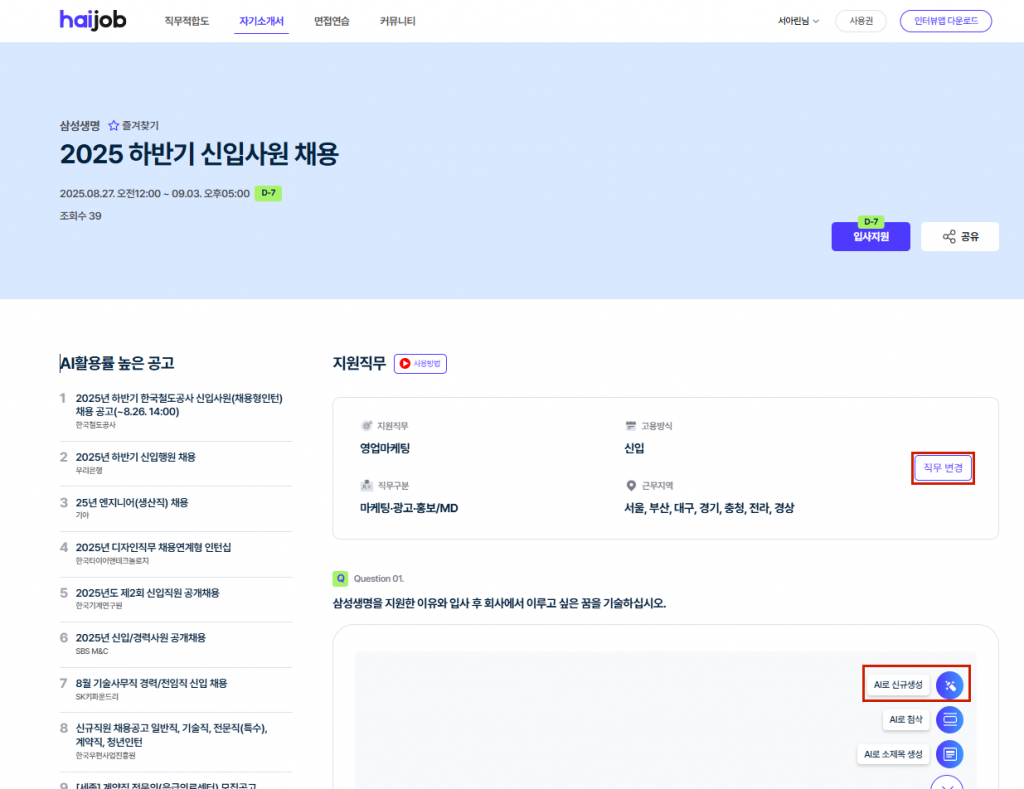Click into the essay answer text area

[x=665, y=720]
